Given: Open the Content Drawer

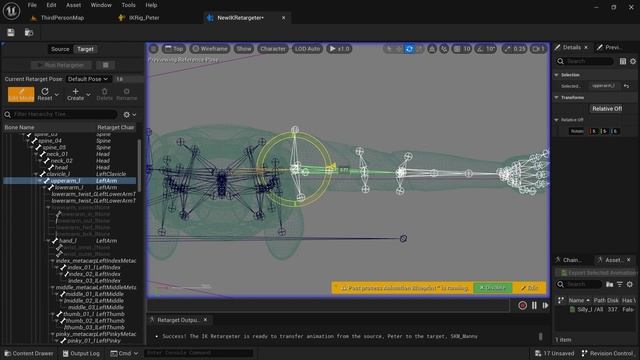Looking at the screenshot, I should (x=29, y=353).
